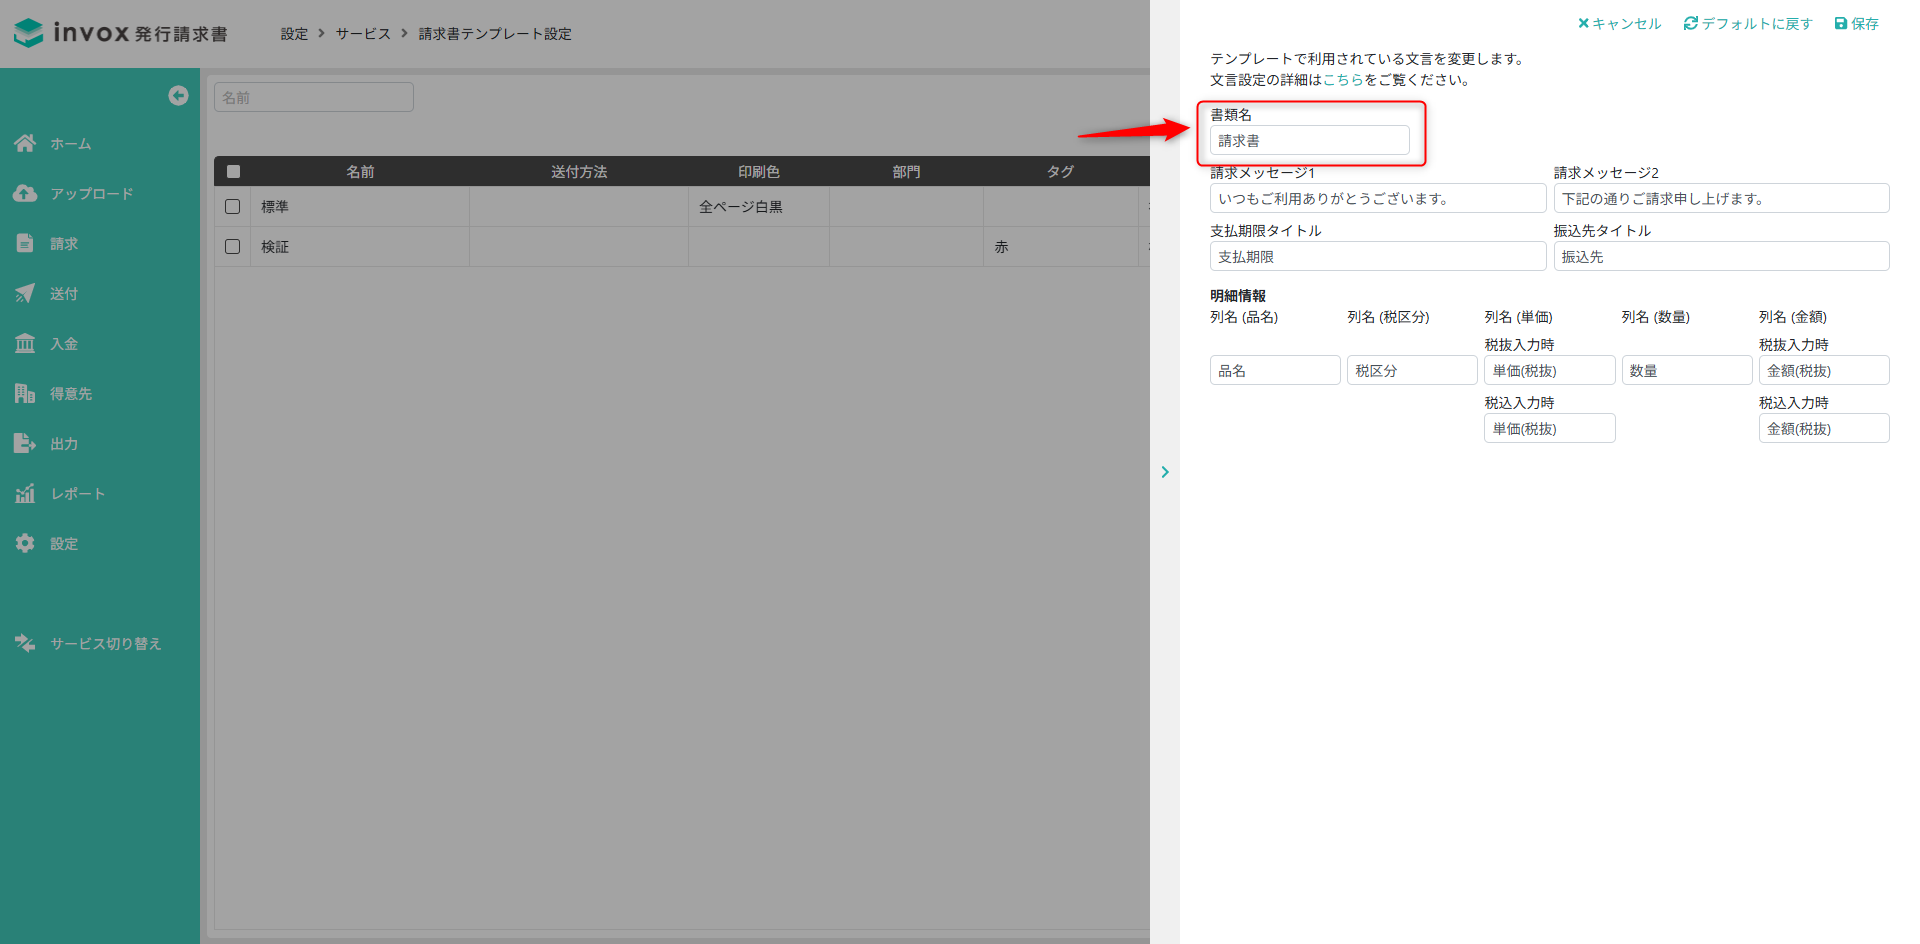
Task: Check the 標準 template row checkbox
Action: (233, 207)
